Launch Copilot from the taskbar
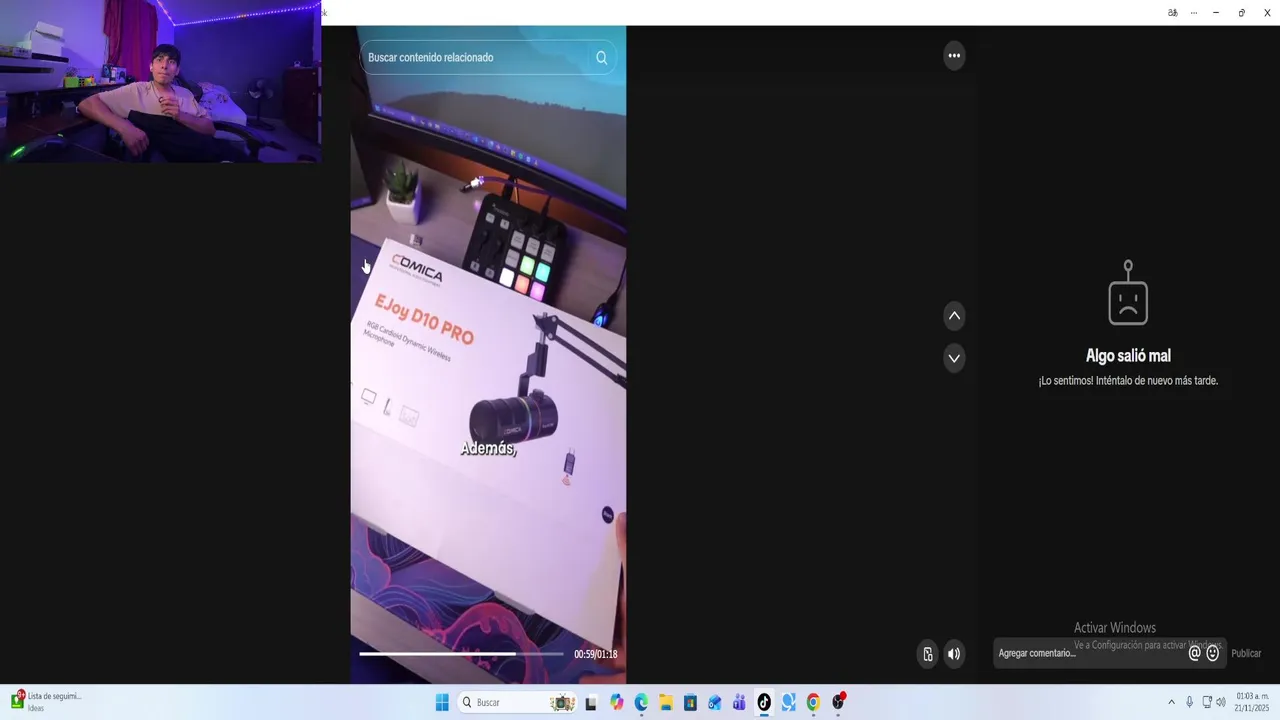1280x720 pixels. click(616, 702)
